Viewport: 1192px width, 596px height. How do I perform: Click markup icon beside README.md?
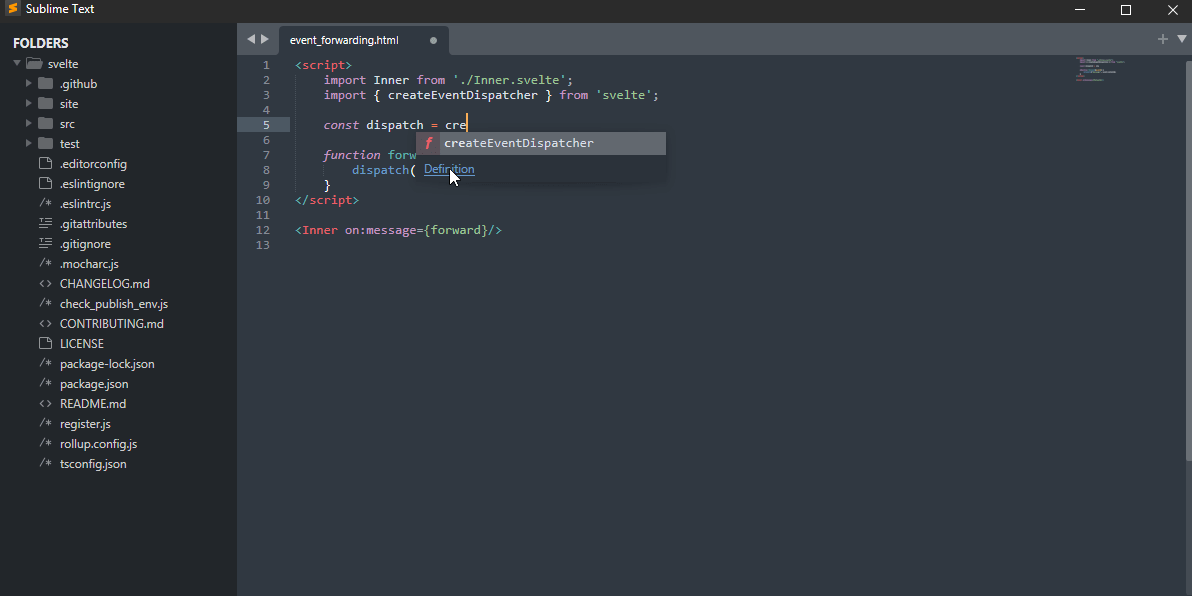[46, 404]
